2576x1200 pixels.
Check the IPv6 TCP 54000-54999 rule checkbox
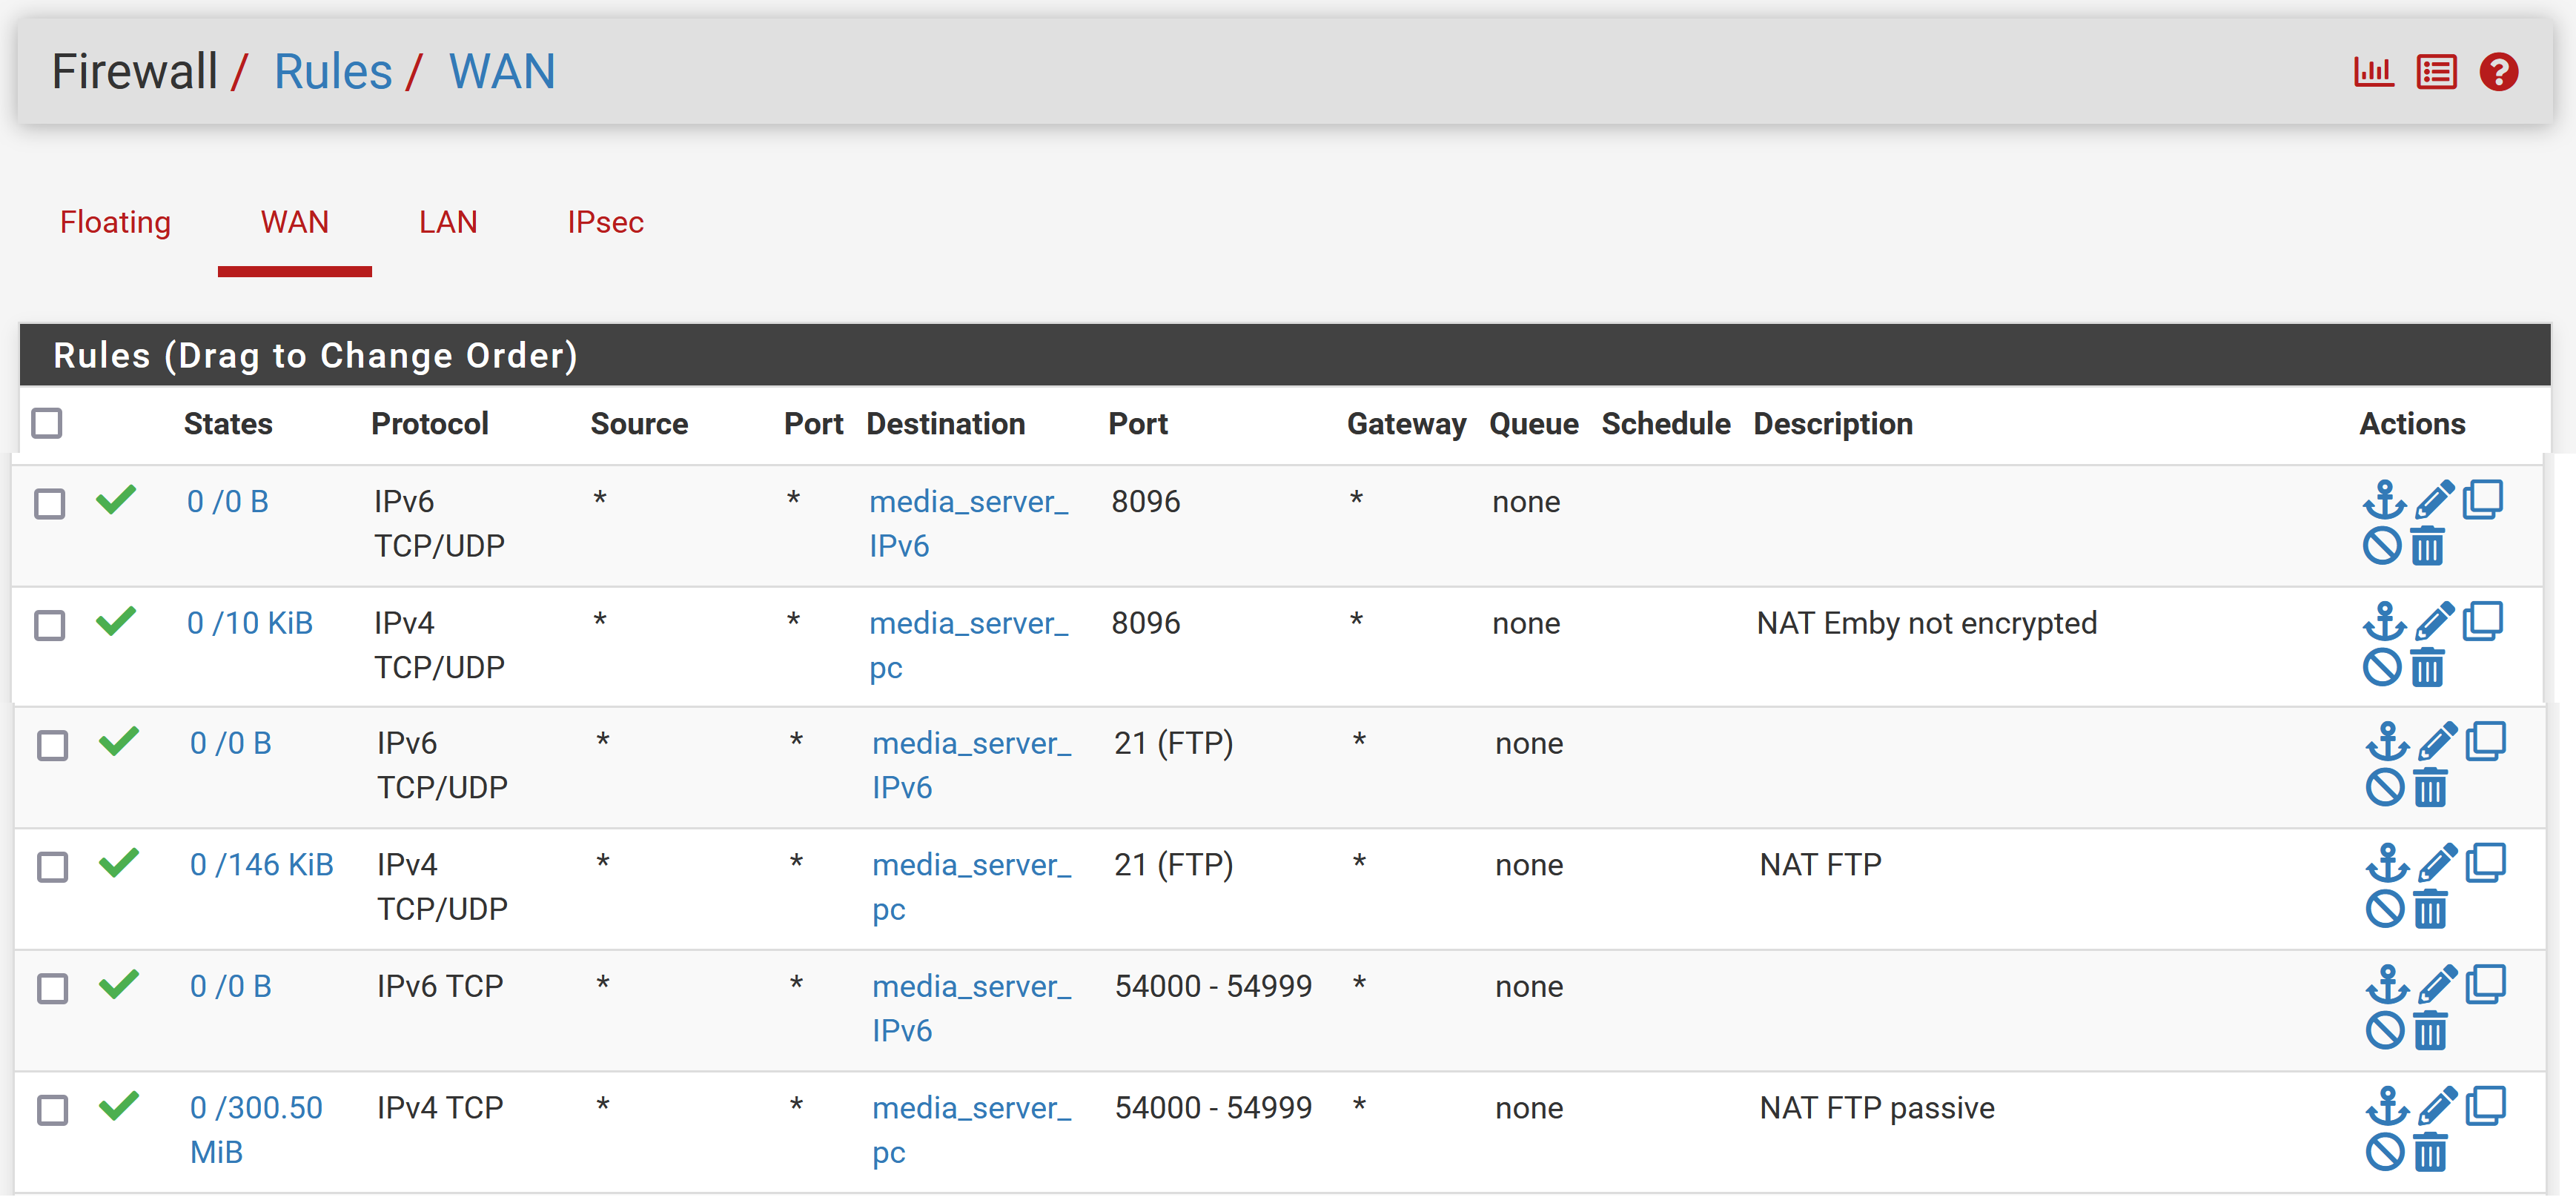53,990
